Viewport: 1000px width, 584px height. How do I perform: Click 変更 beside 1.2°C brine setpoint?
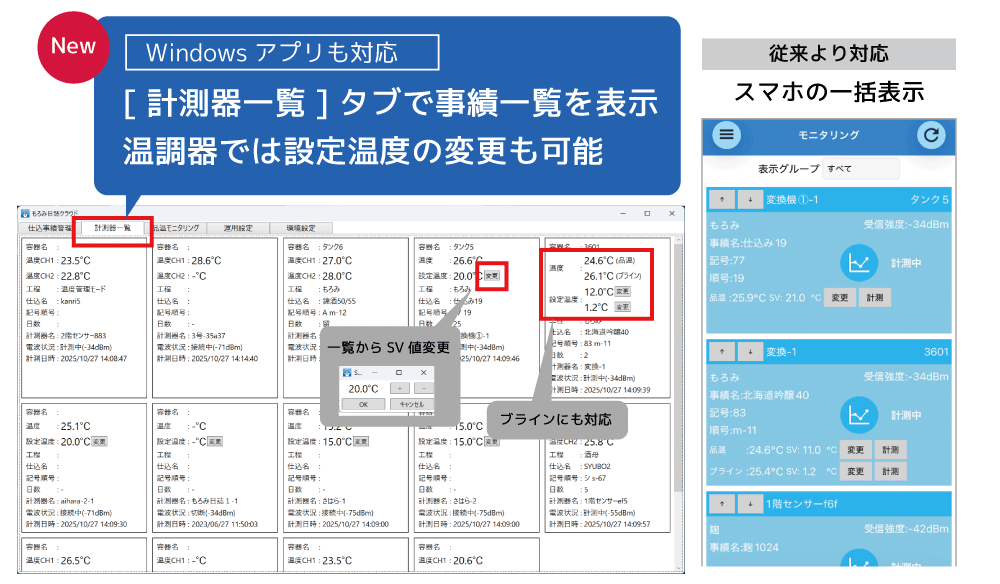pyautogui.click(x=622, y=308)
